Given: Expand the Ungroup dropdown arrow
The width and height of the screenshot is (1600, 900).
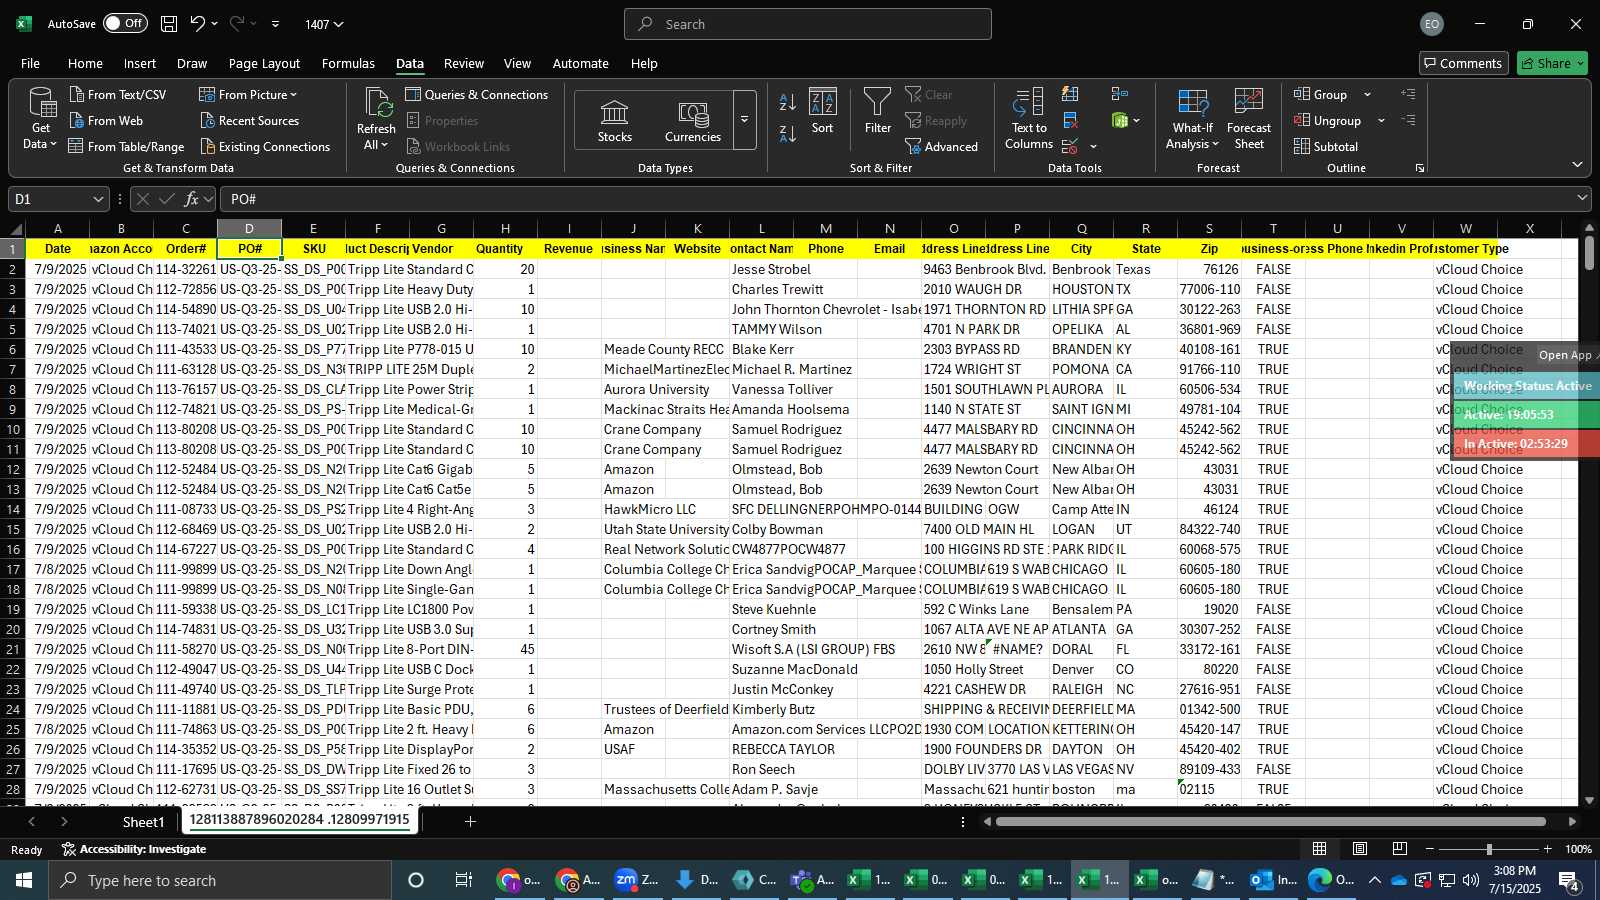Looking at the screenshot, I should (x=1381, y=121).
